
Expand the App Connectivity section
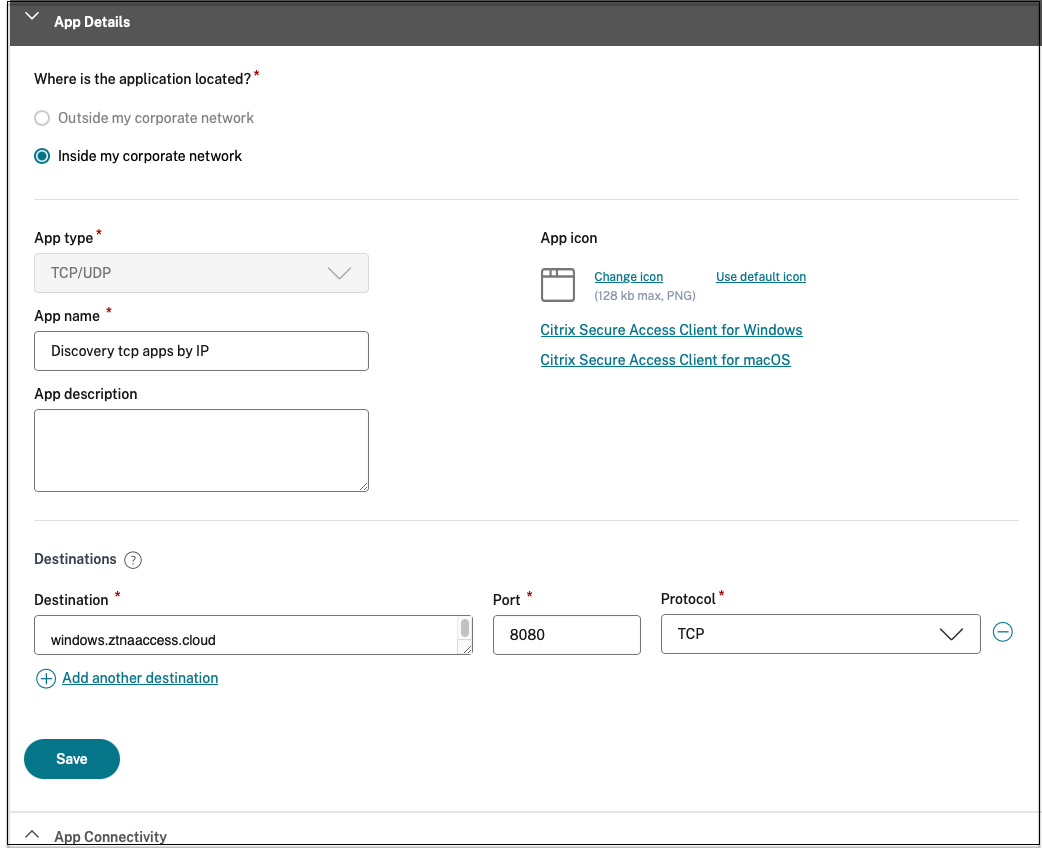pyautogui.click(x=32, y=835)
